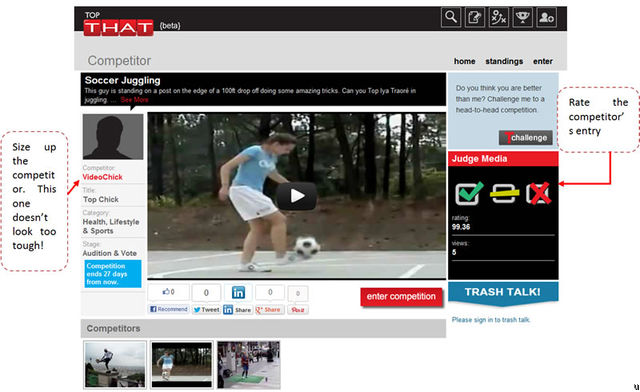Click the 'Soccer Juggling' title

coord(122,80)
